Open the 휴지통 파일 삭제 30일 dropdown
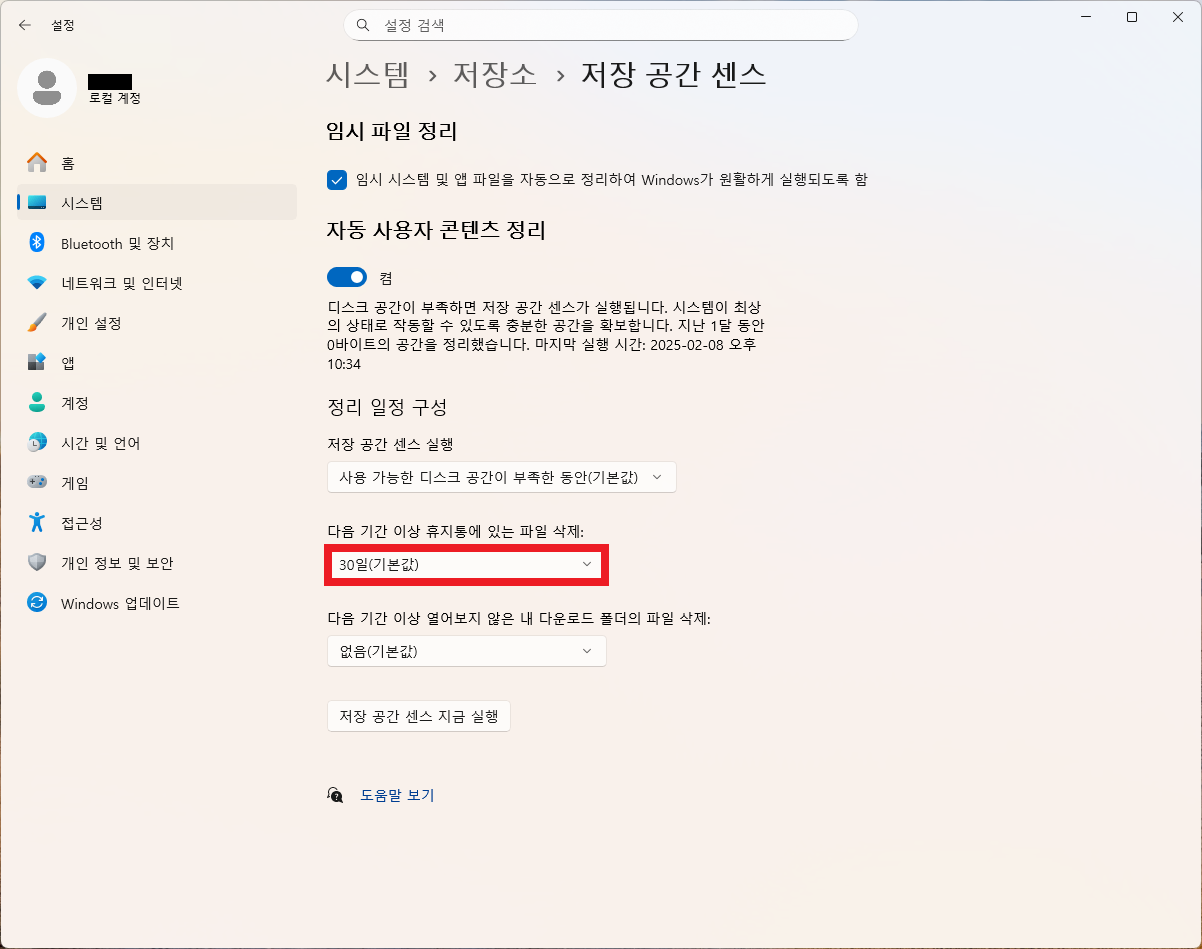Screen dimensions: 1202x949 [467, 565]
